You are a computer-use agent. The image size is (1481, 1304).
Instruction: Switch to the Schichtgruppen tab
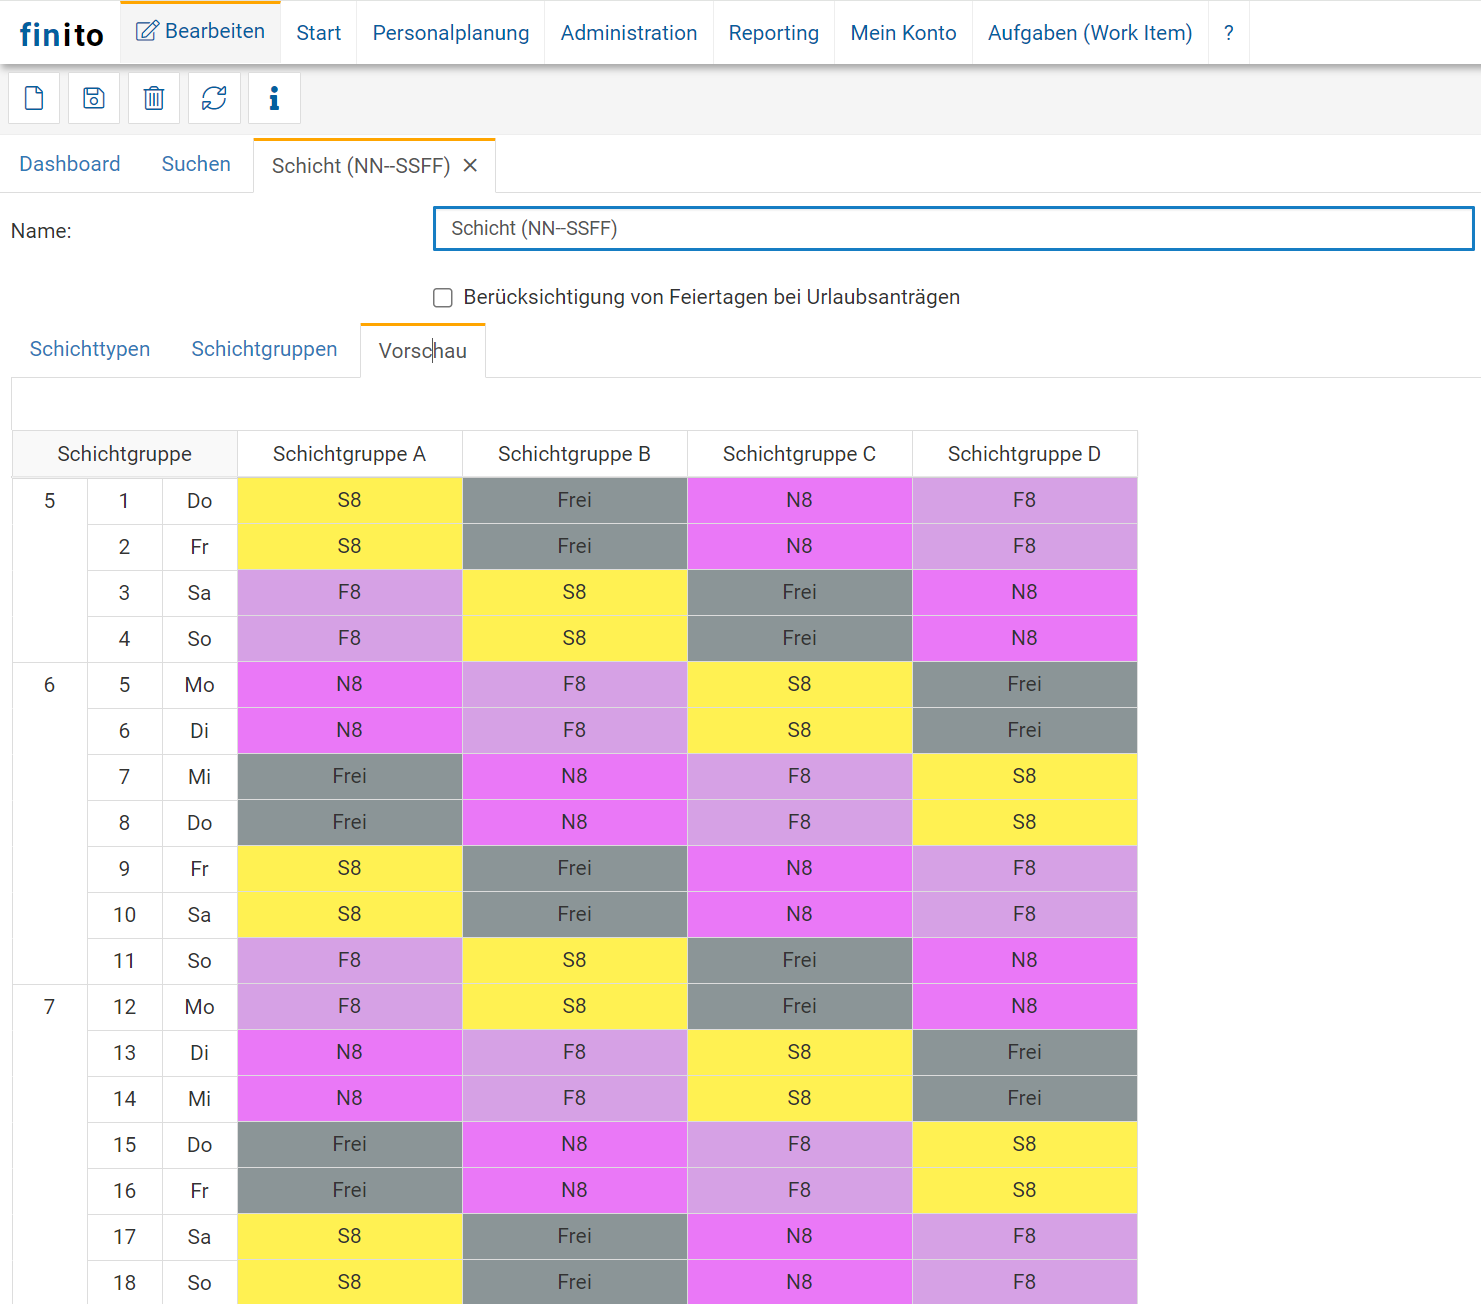pos(264,349)
